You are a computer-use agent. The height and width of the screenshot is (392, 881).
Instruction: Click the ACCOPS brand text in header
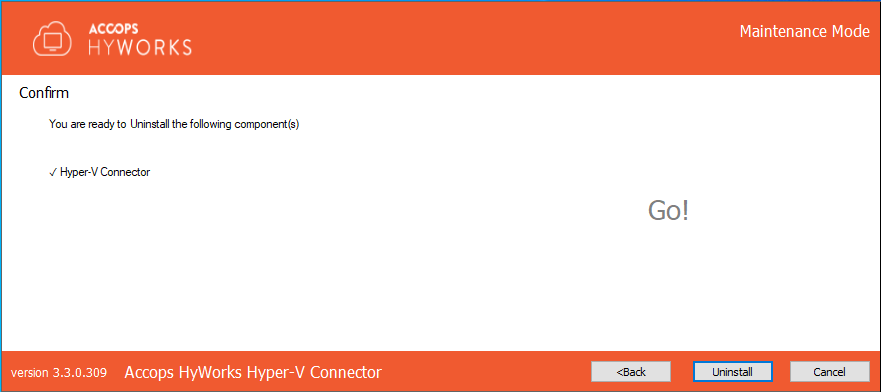coord(113,29)
